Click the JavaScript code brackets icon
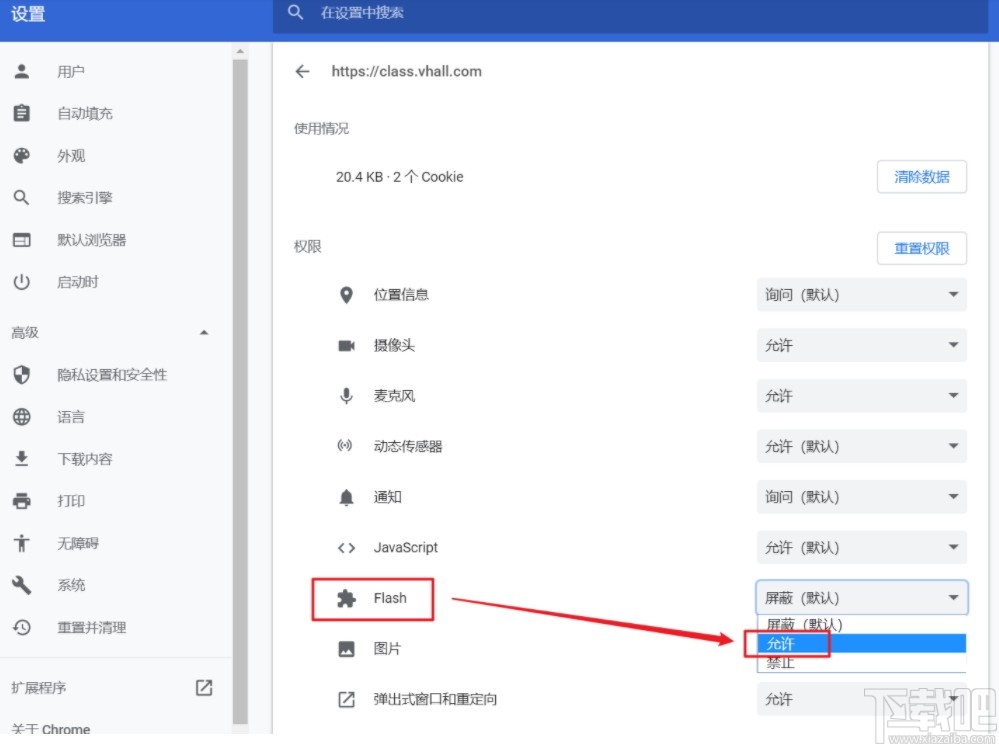 point(346,547)
